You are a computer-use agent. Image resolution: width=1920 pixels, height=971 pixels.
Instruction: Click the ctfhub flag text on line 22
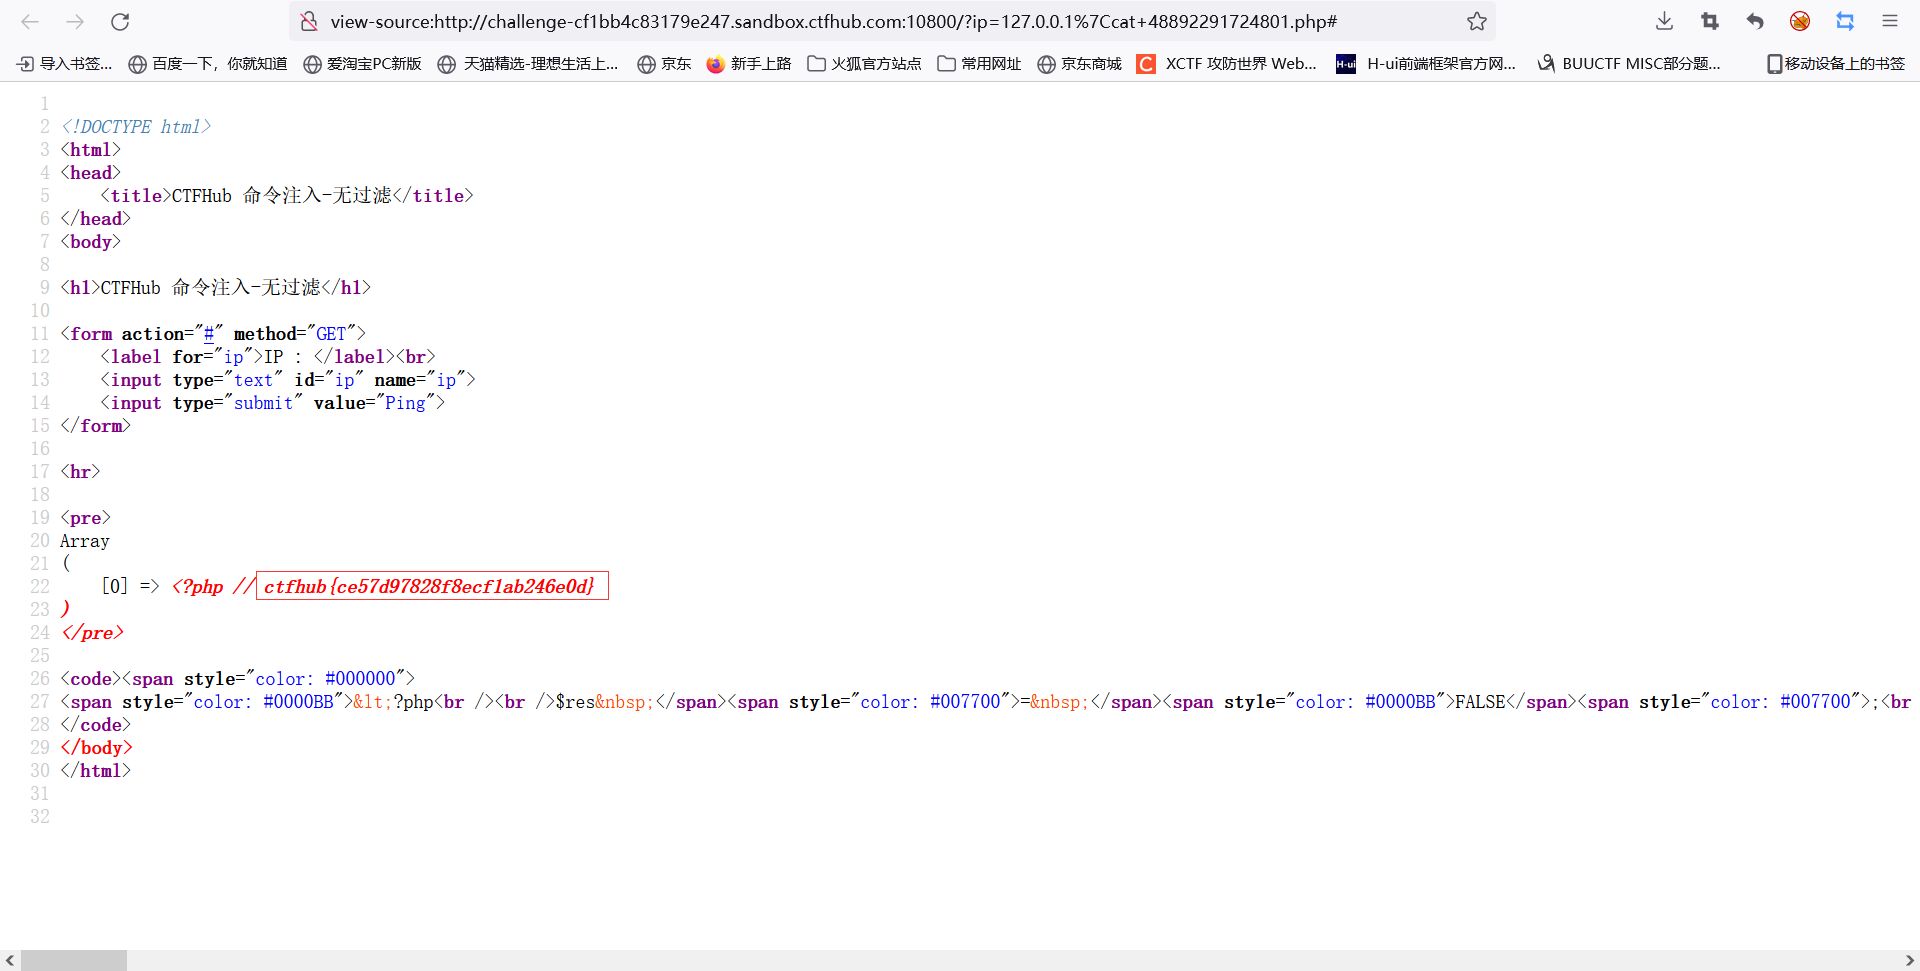tap(431, 586)
